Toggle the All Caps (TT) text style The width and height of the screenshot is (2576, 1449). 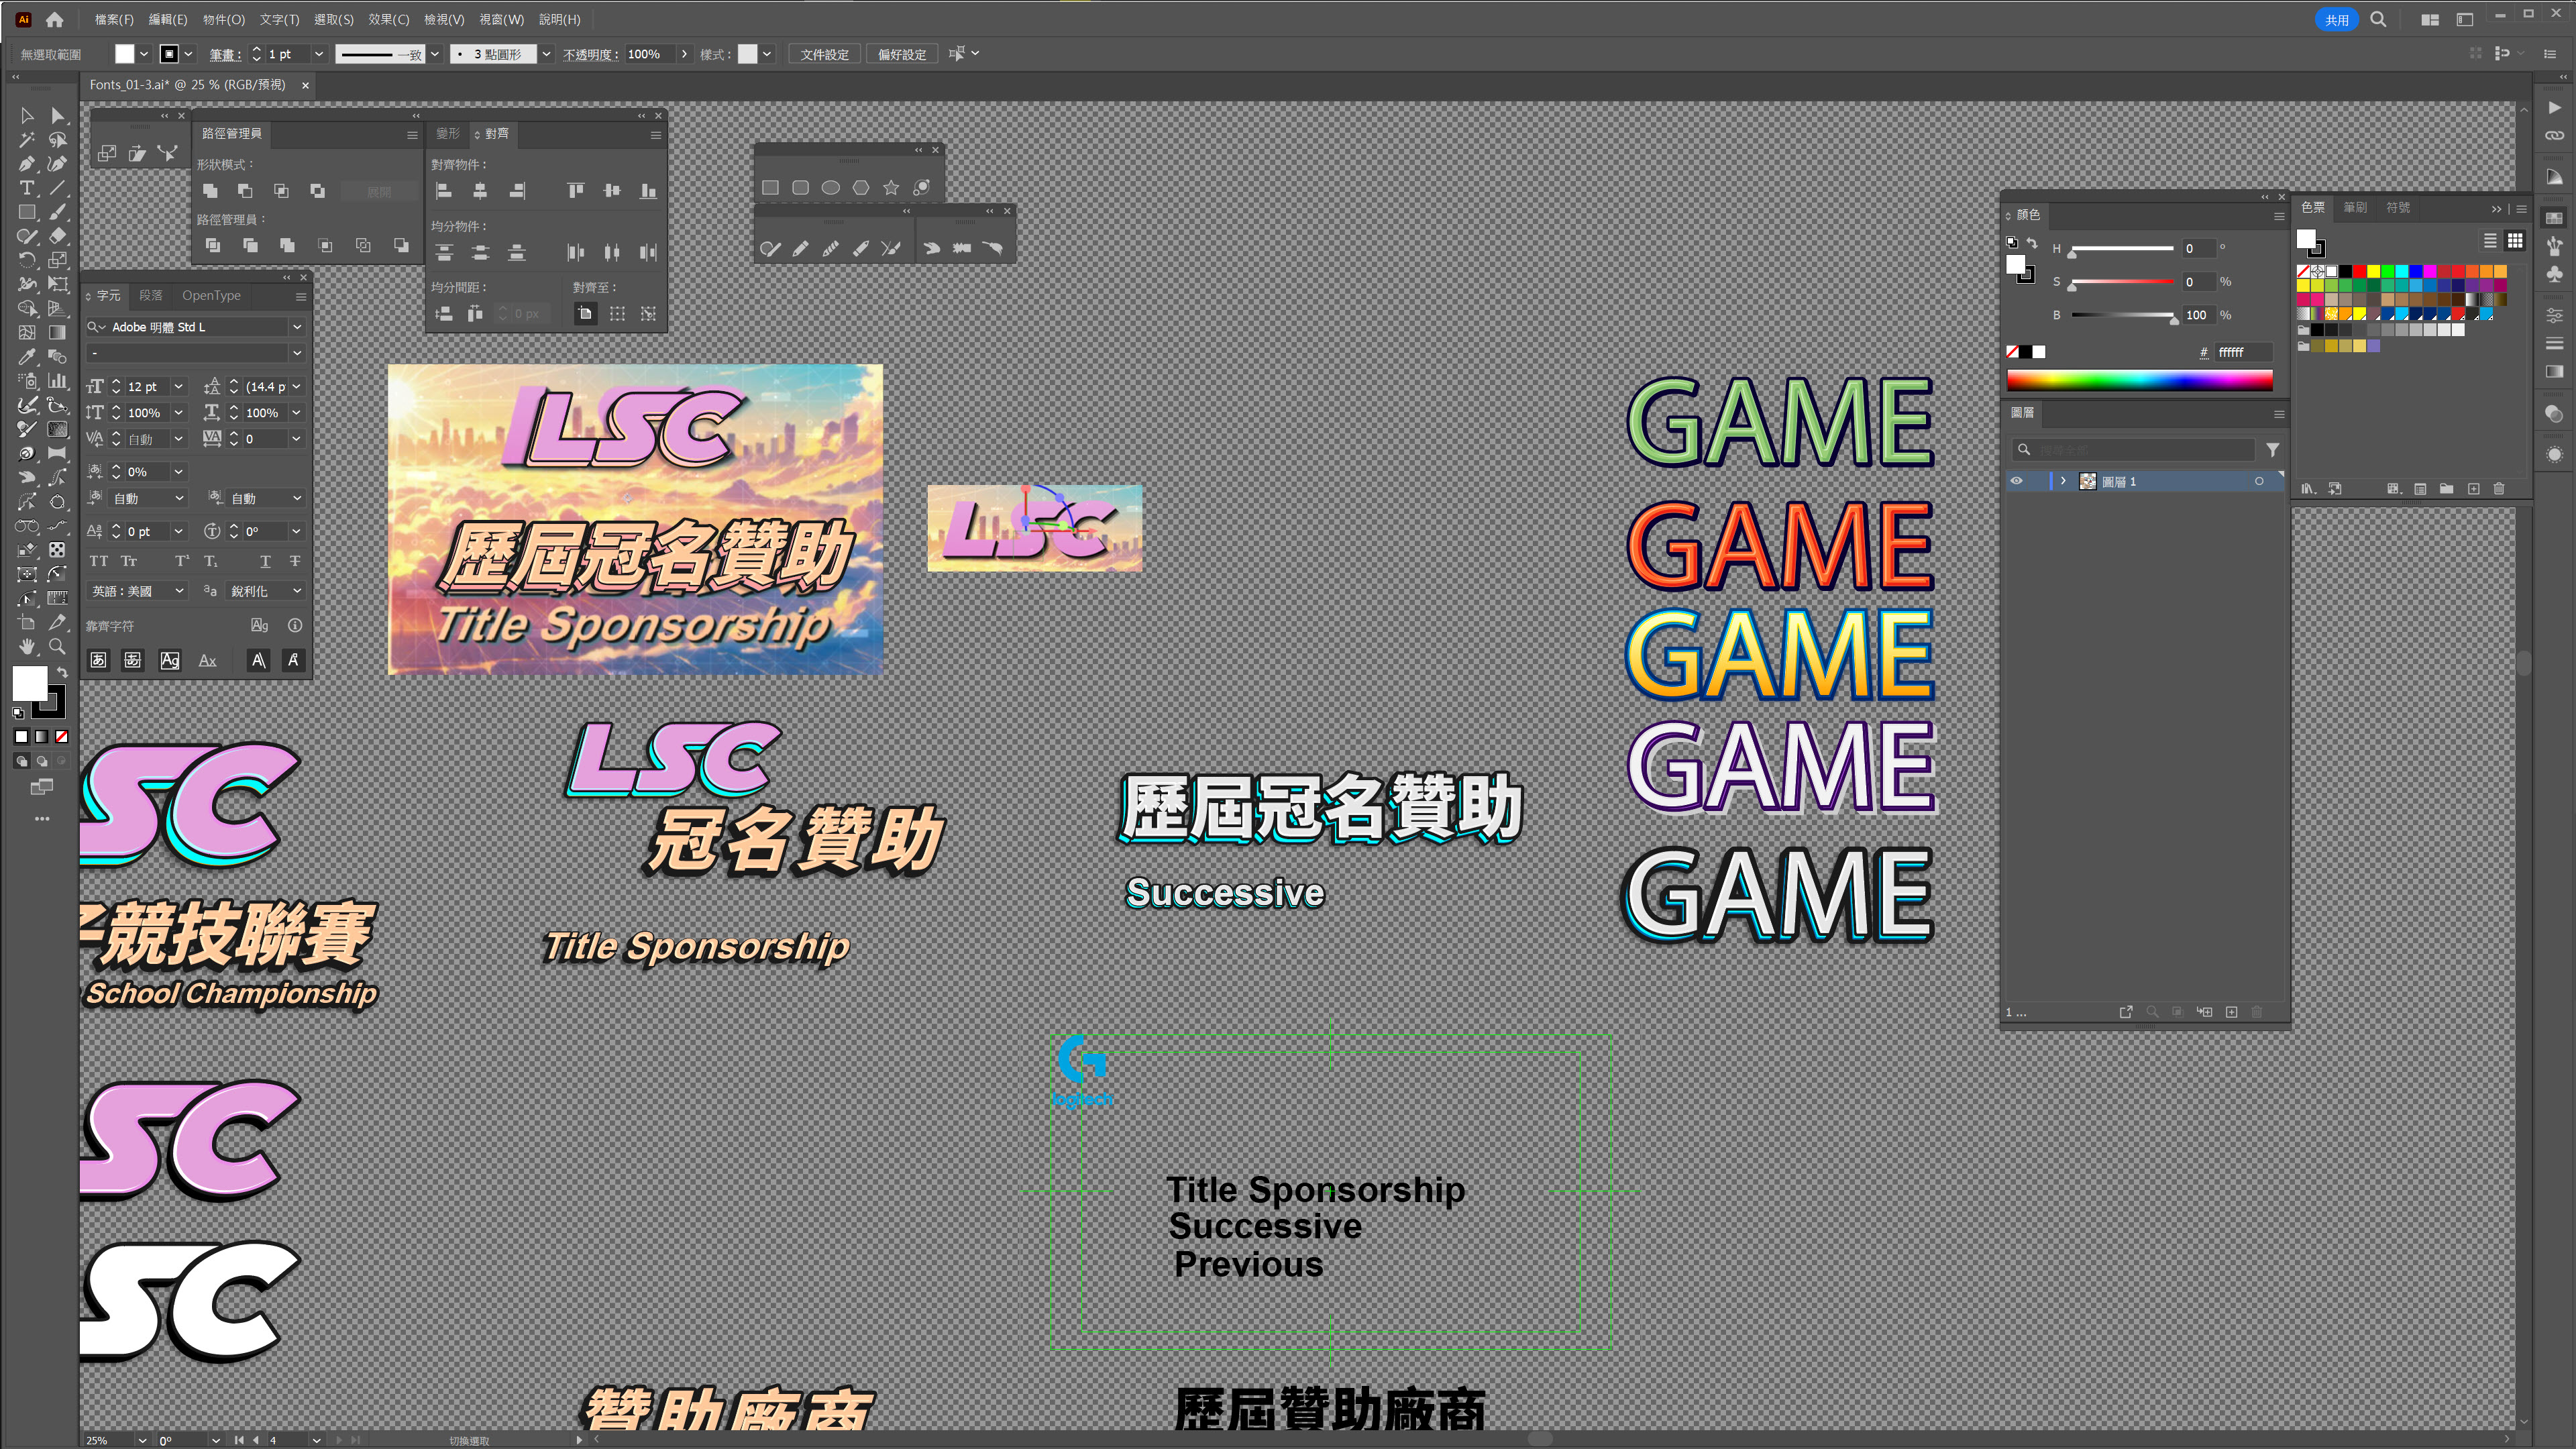tap(98, 561)
